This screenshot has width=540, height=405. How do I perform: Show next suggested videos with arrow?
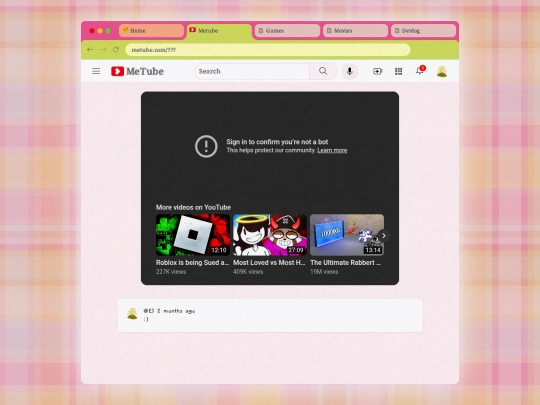[x=384, y=236]
